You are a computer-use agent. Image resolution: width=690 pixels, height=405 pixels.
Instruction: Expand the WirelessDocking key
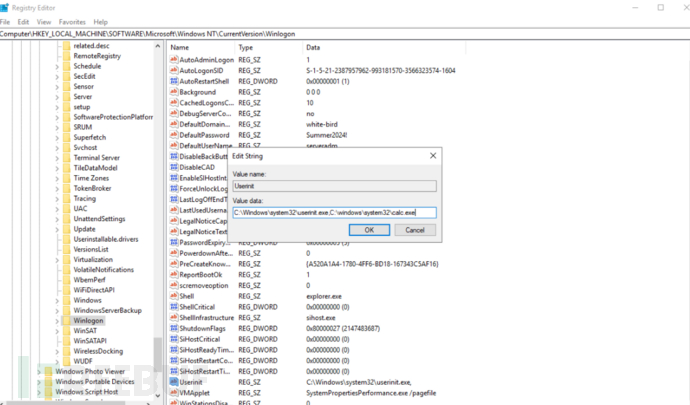[x=57, y=351]
